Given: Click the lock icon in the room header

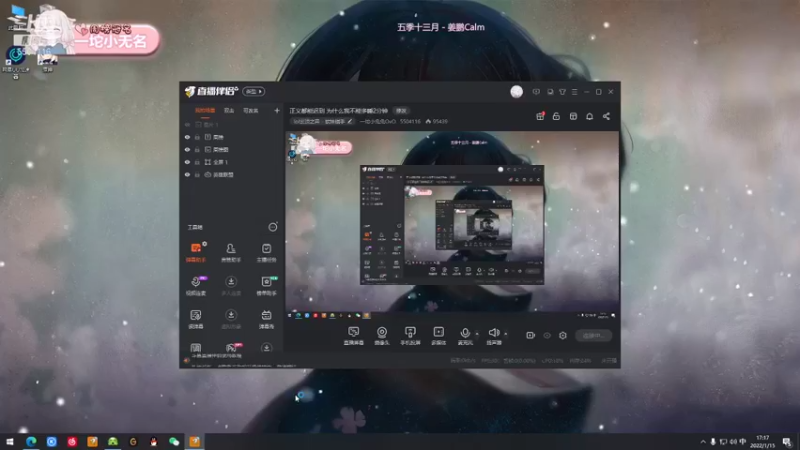Looking at the screenshot, I should coord(556,116).
